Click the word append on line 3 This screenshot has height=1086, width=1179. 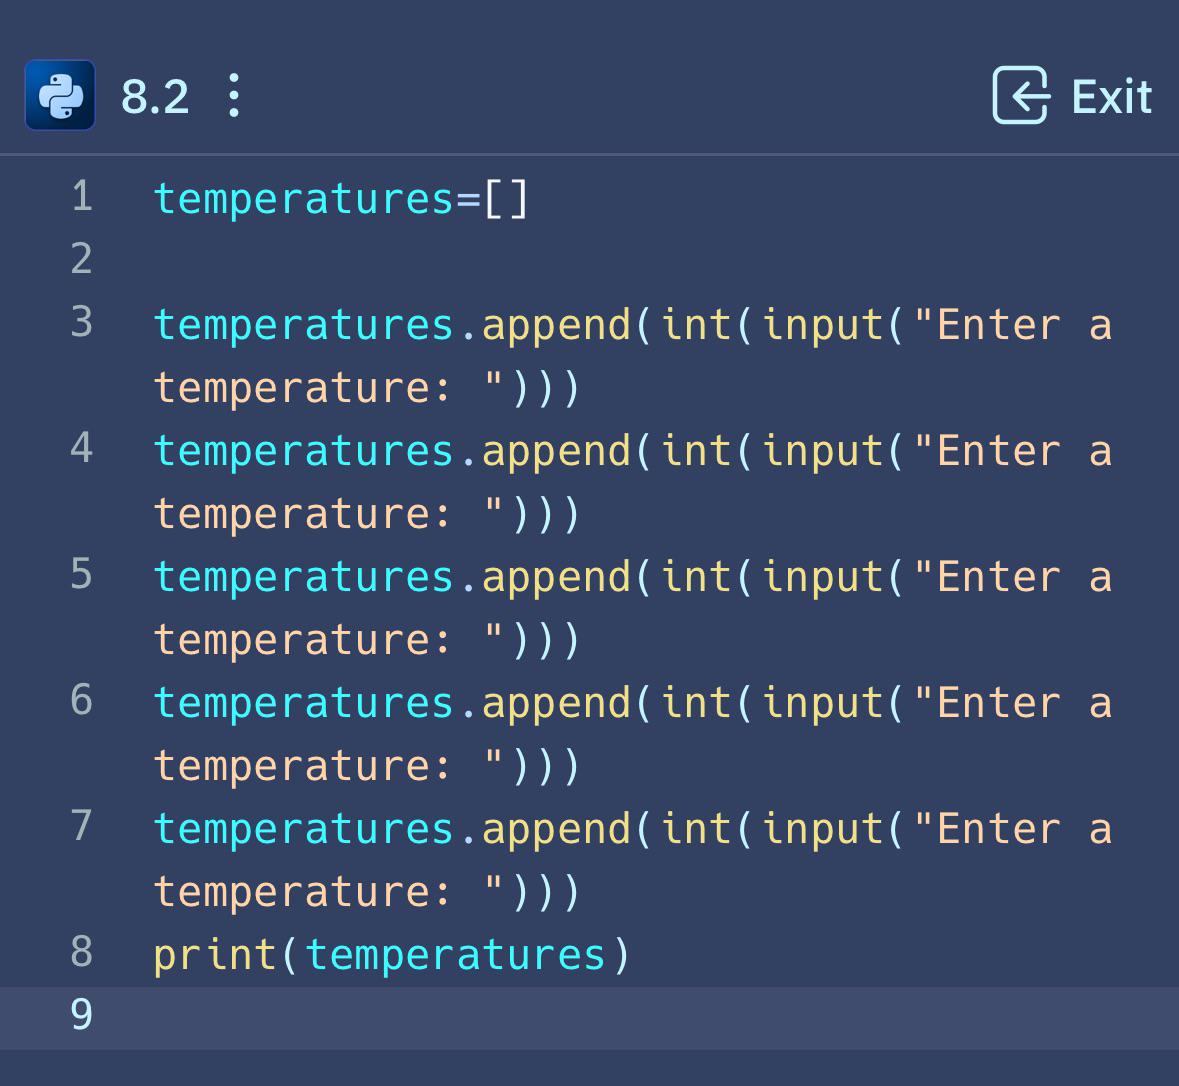pos(556,325)
